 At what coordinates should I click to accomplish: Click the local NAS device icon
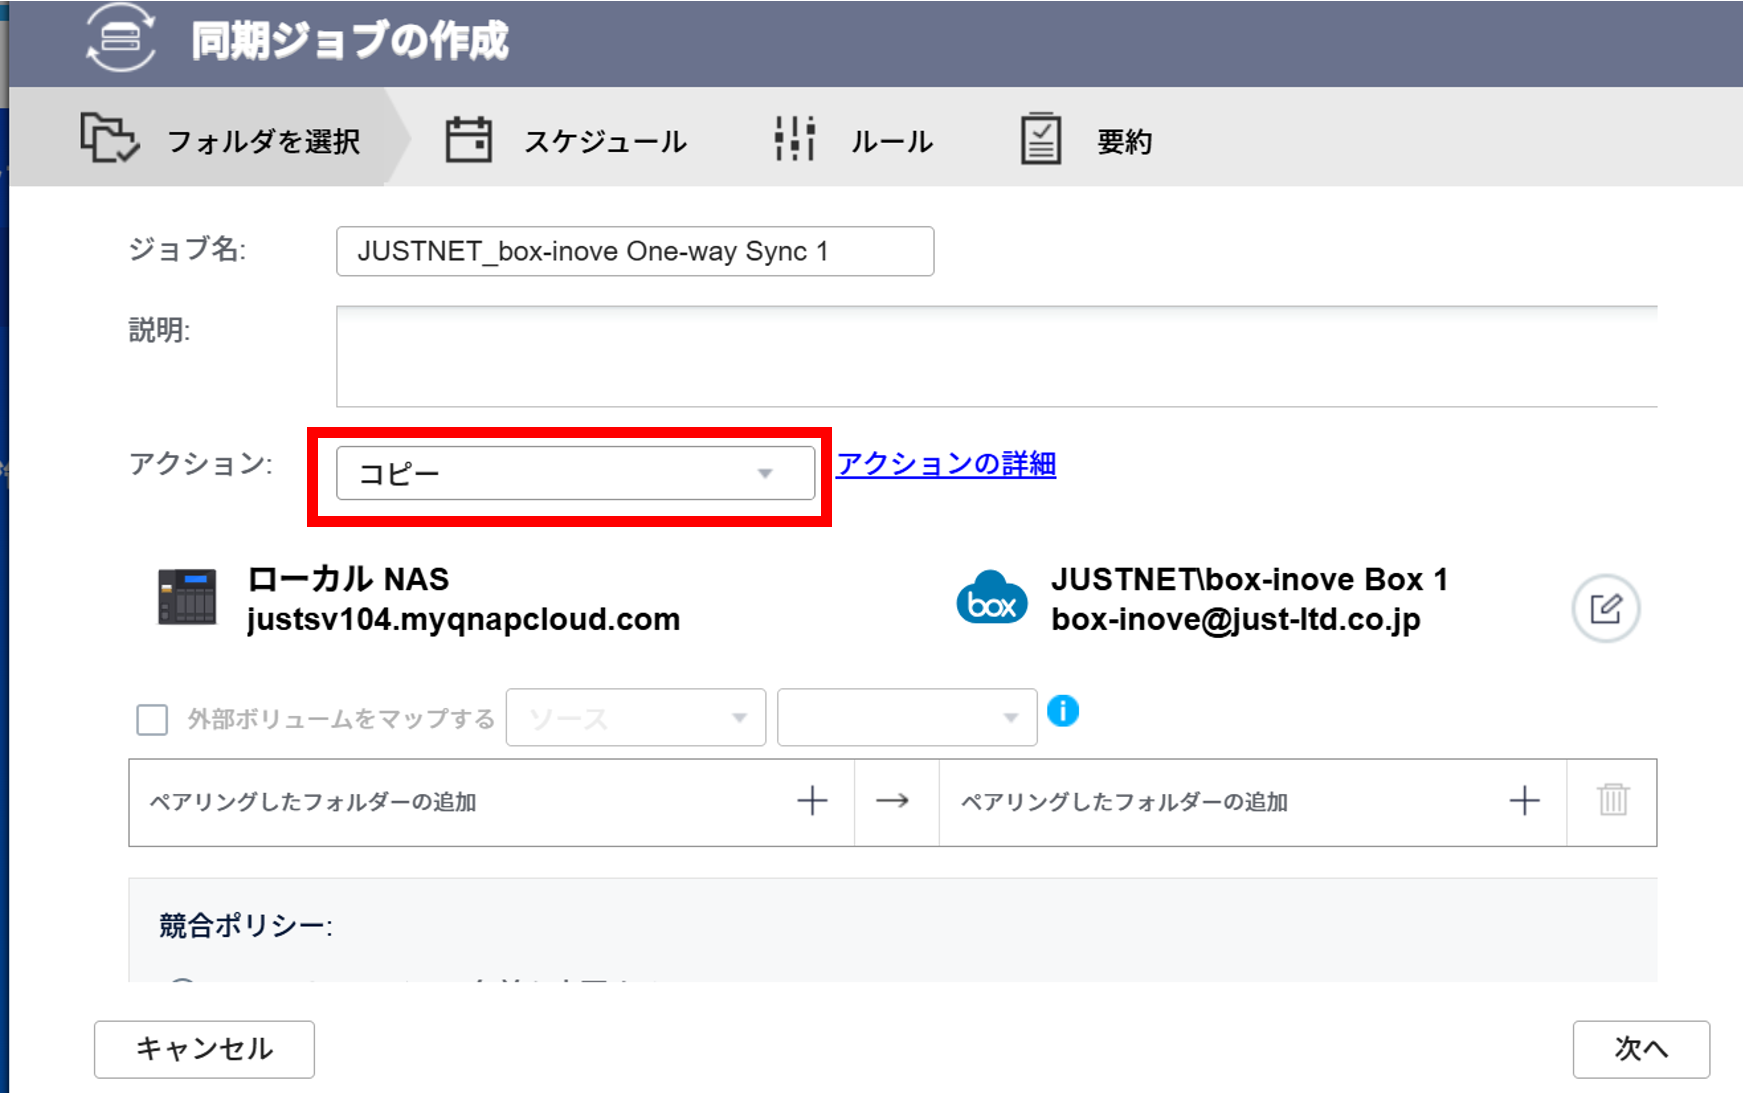pos(187,597)
